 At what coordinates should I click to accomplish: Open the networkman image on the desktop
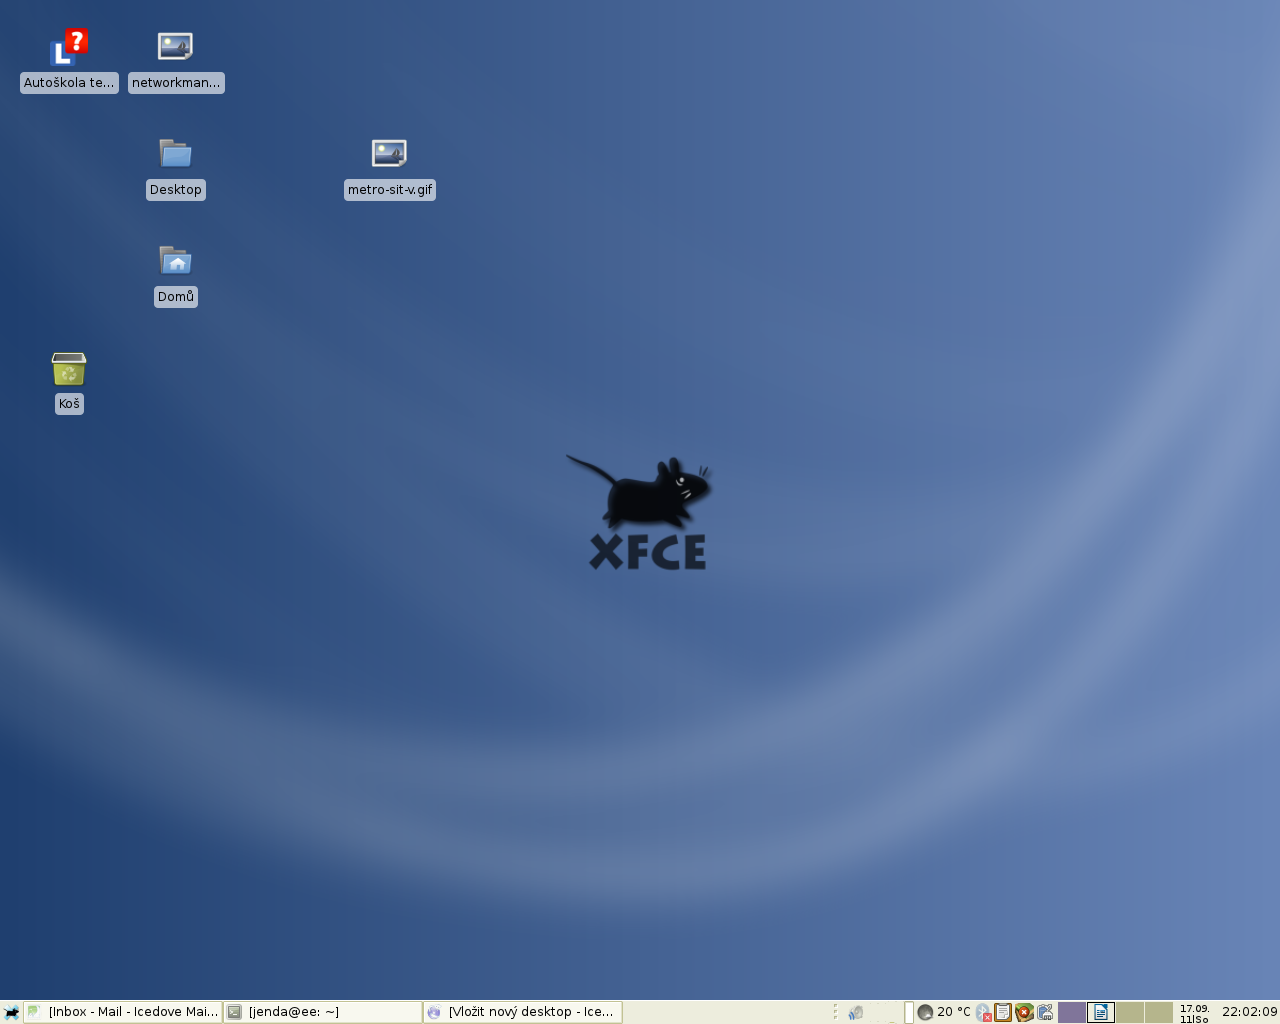[175, 48]
